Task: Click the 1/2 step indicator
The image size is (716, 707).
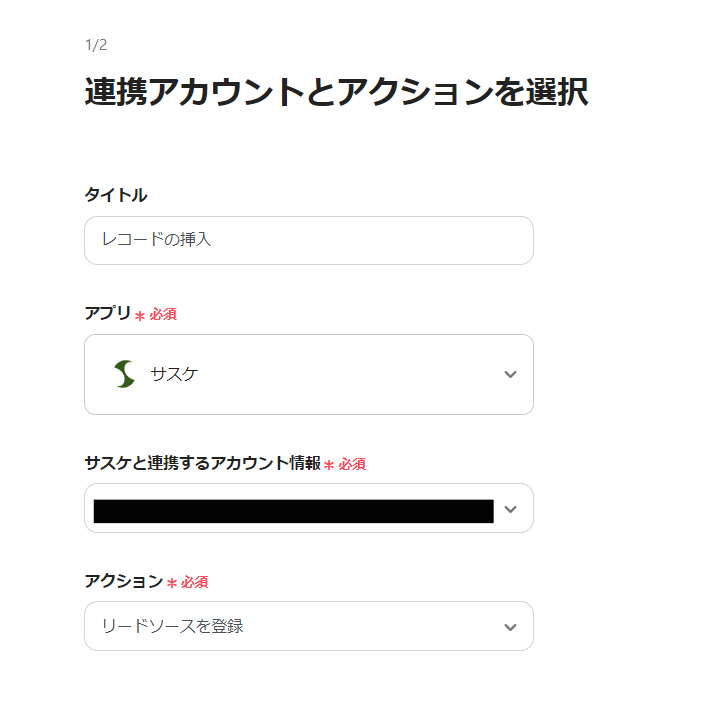Action: [x=96, y=45]
